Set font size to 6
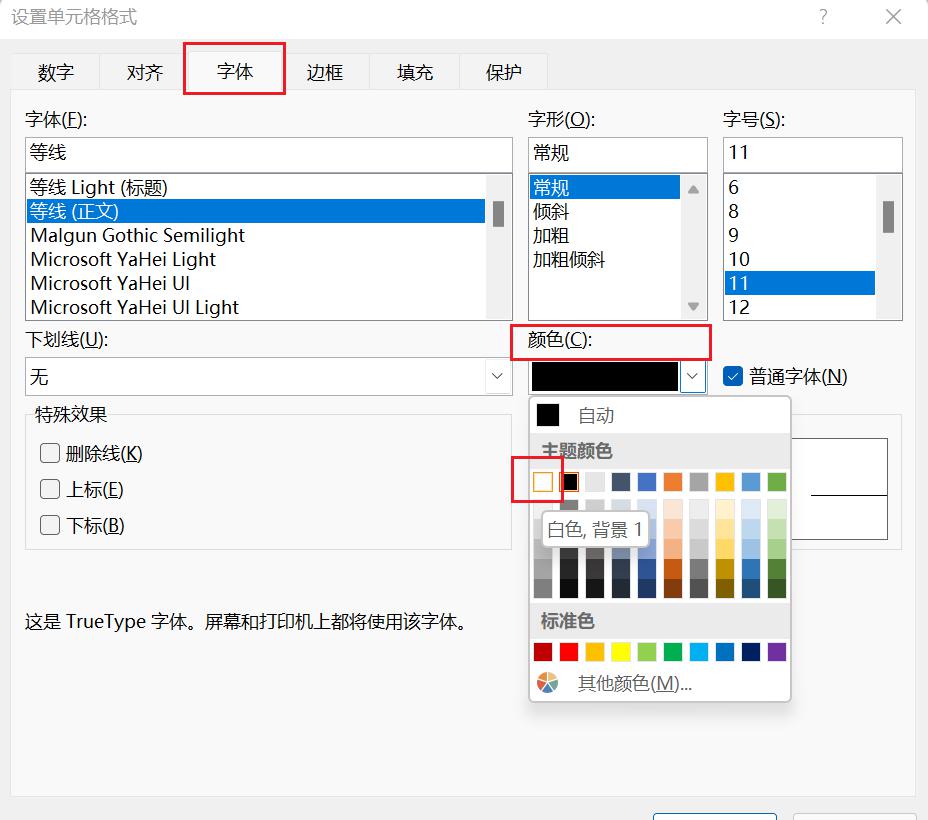 800,187
